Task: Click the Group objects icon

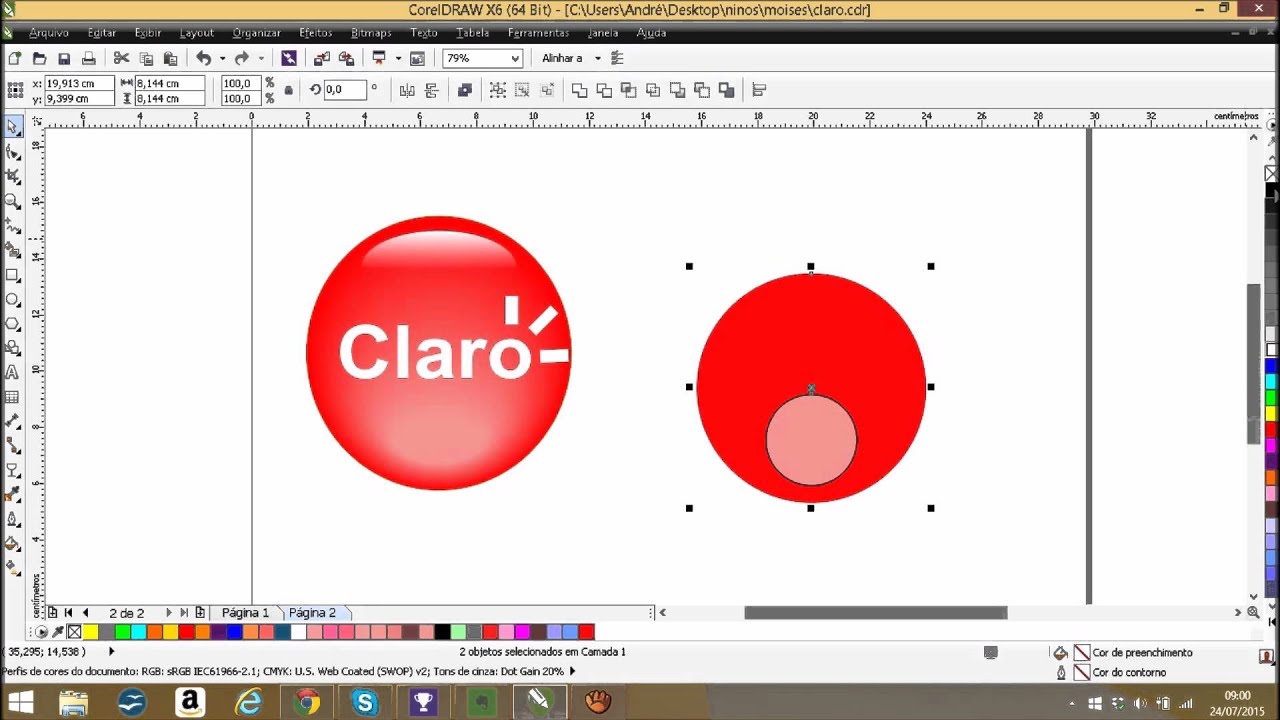Action: 497,90
